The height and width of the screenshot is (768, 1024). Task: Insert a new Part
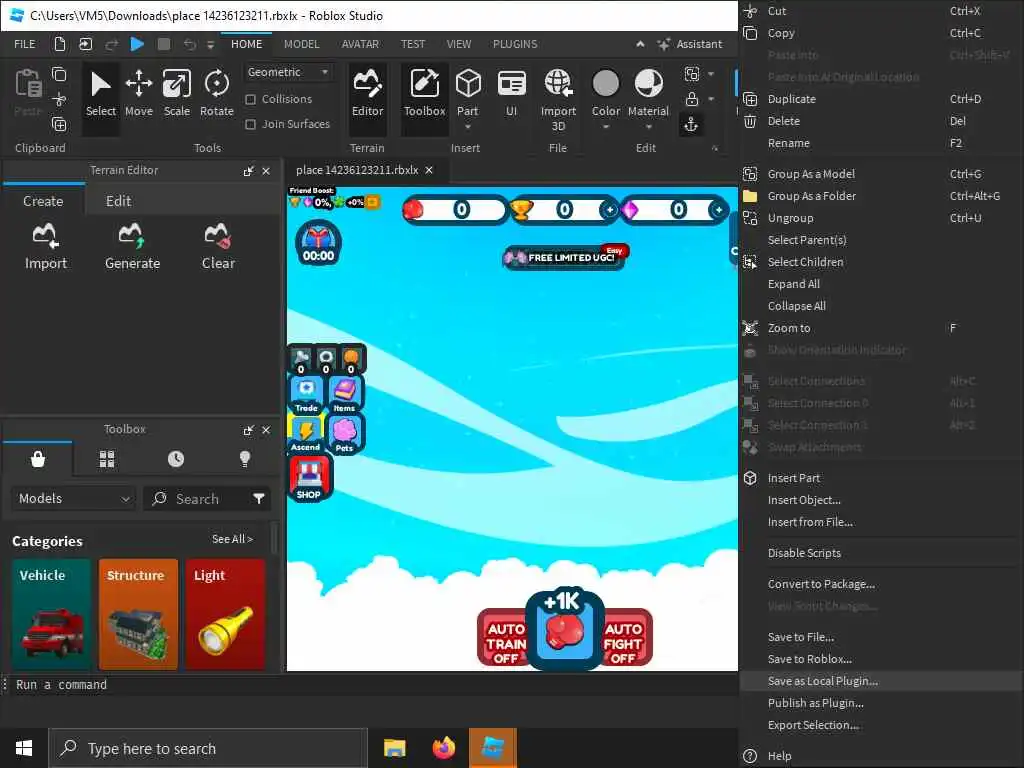click(468, 91)
